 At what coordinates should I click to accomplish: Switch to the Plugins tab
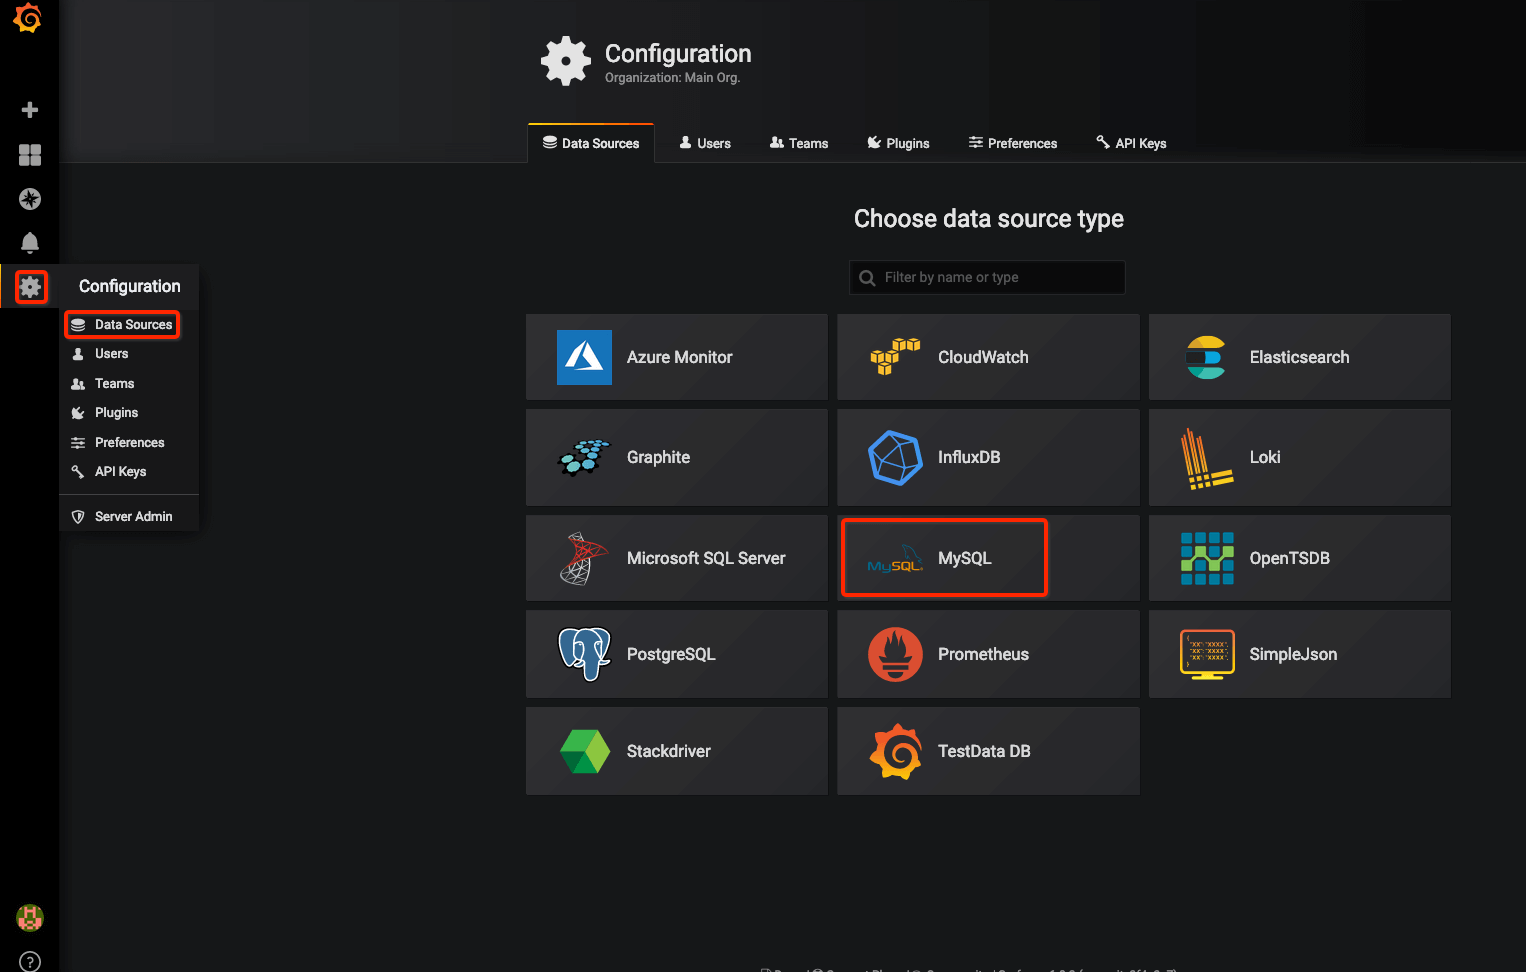(x=898, y=143)
